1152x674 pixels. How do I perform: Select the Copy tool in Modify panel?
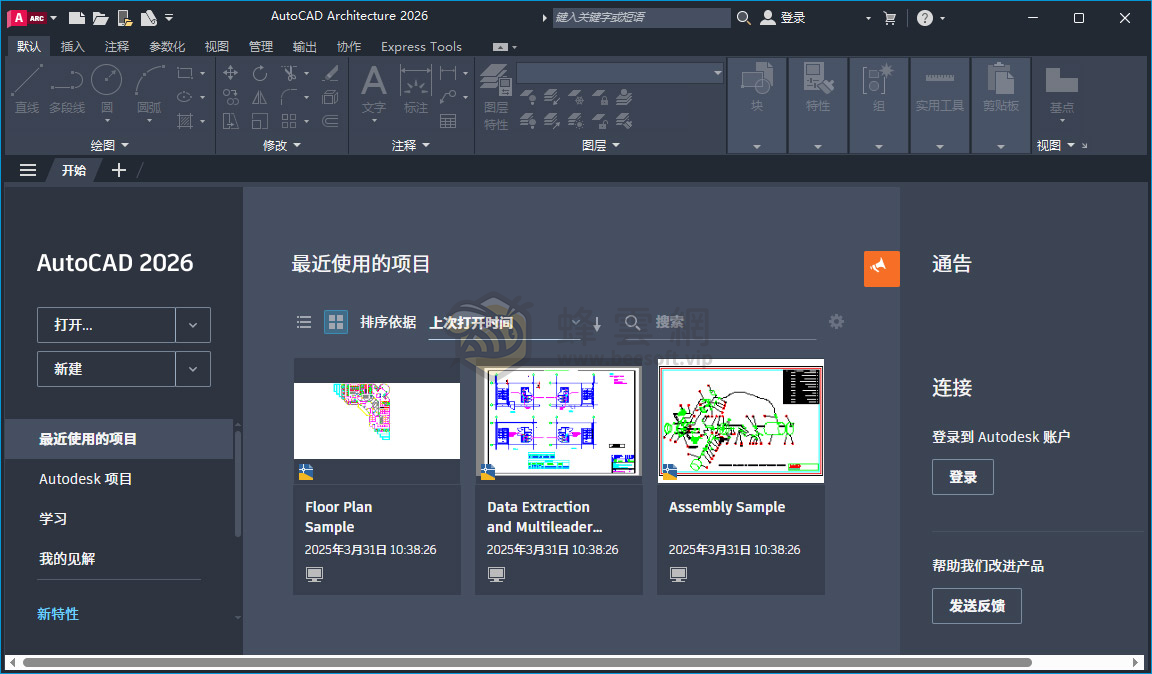coord(231,97)
